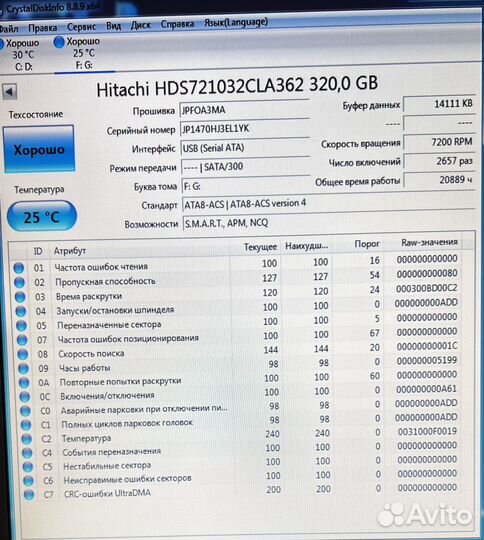Click the ID column header
Image resolution: width=484 pixels, height=540 pixels.
(x=38, y=251)
